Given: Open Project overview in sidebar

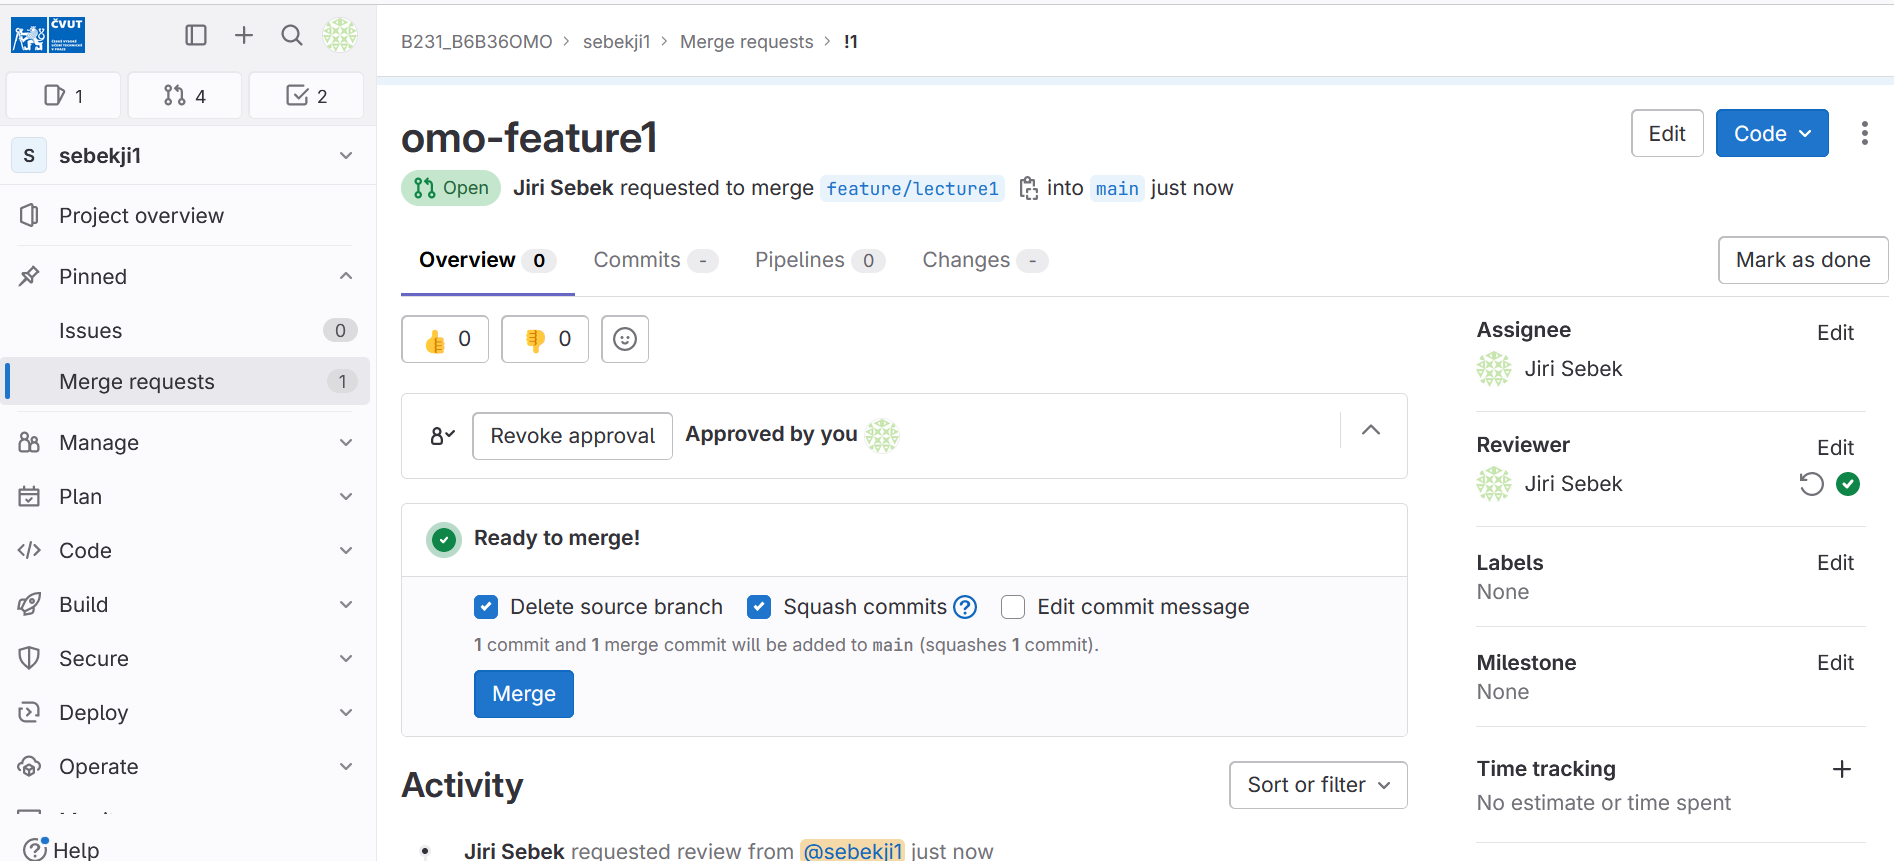Looking at the screenshot, I should pos(141,216).
